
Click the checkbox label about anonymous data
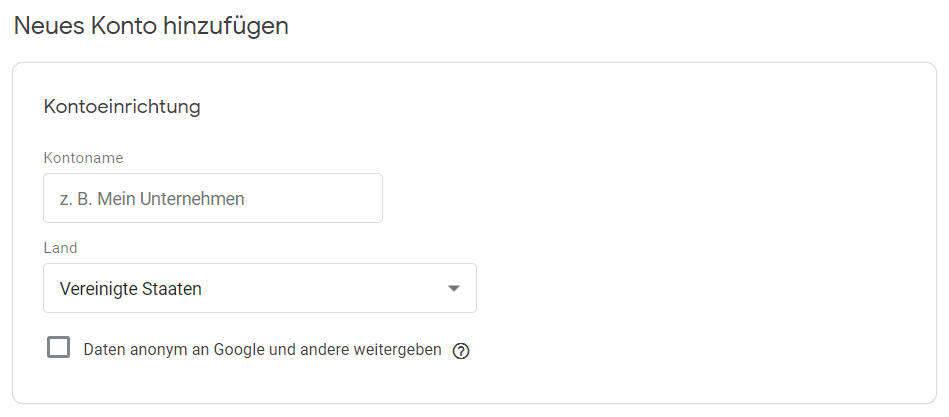[262, 350]
